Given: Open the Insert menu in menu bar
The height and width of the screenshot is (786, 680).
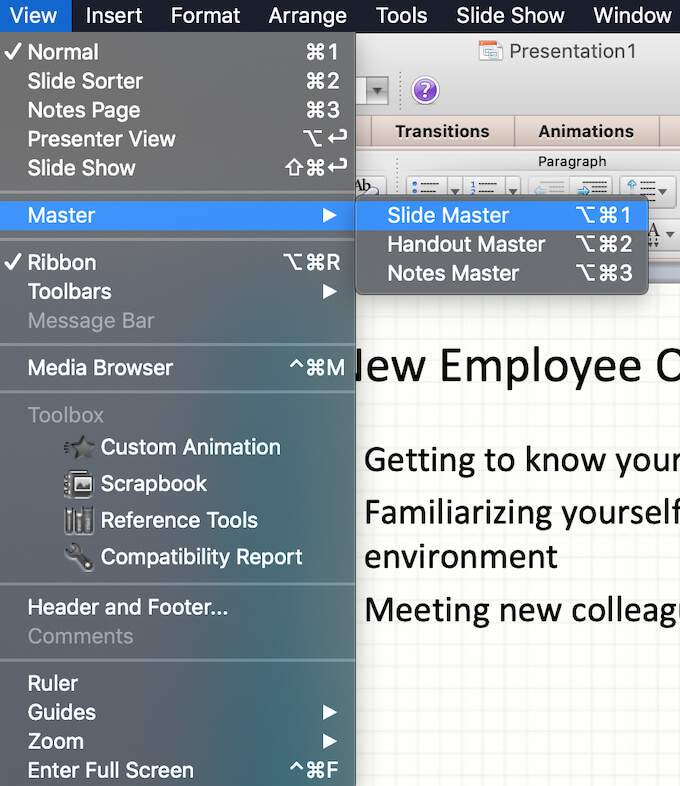Looking at the screenshot, I should coord(114,15).
